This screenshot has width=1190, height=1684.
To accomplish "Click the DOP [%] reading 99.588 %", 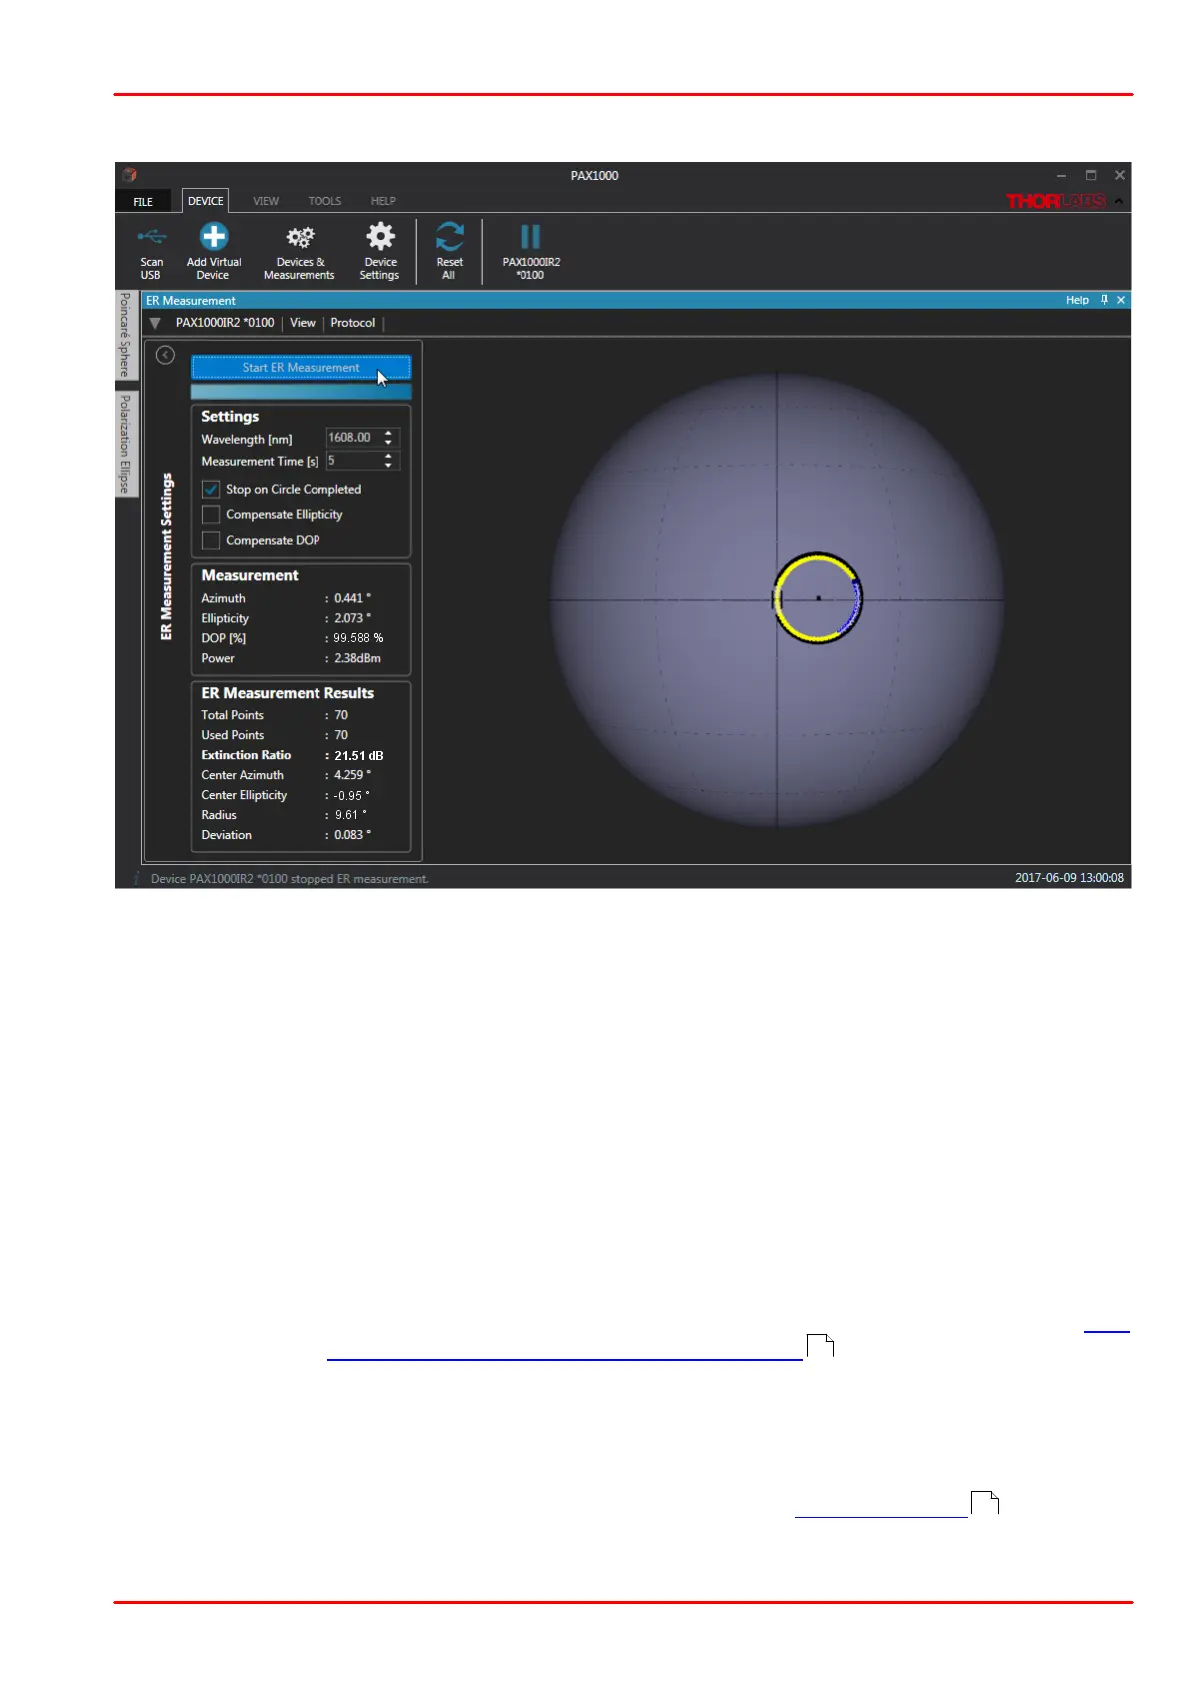I will pos(358,638).
